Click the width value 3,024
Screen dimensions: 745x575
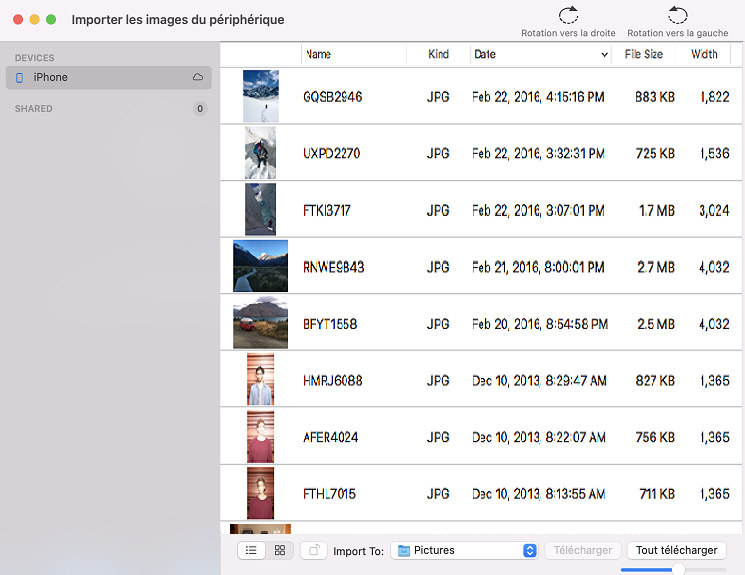pos(714,211)
